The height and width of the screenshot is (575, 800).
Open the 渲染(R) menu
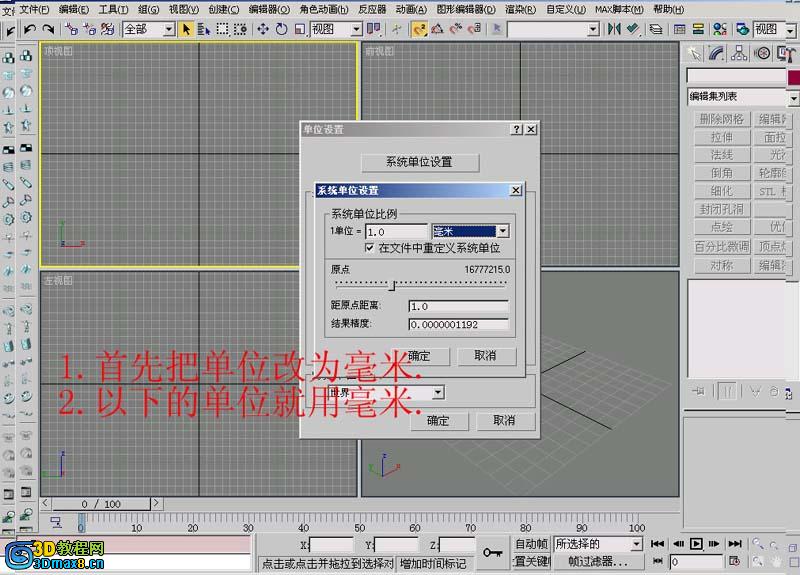tap(520, 9)
